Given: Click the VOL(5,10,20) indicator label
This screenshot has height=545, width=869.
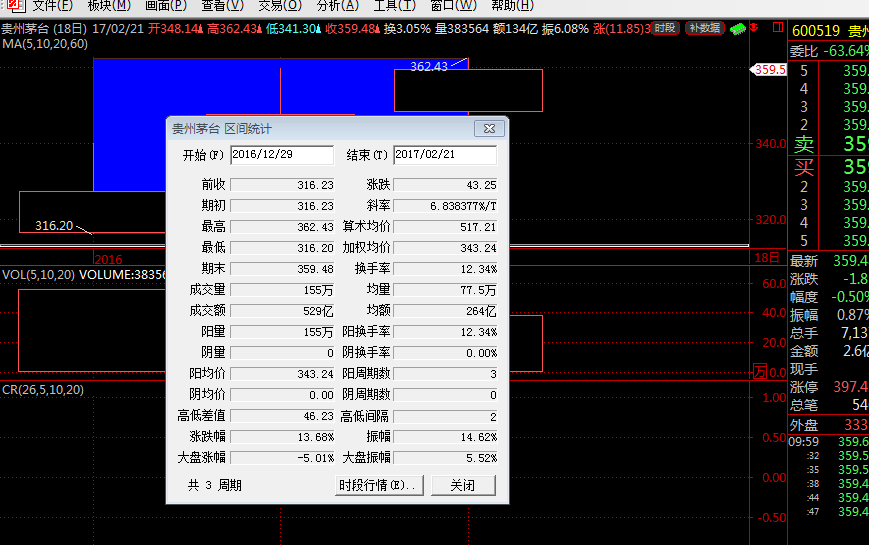Looking at the screenshot, I should pyautogui.click(x=38, y=274).
